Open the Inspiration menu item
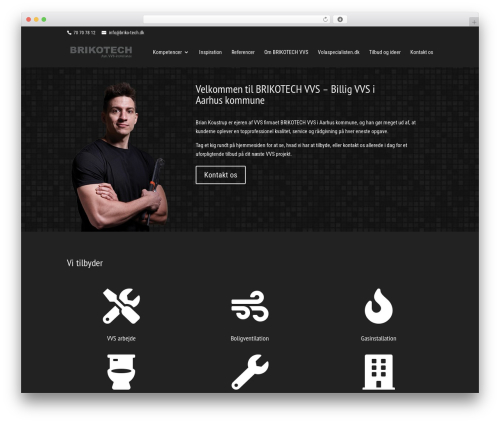Image resolution: width=500 pixels, height=423 pixels. coord(210,52)
